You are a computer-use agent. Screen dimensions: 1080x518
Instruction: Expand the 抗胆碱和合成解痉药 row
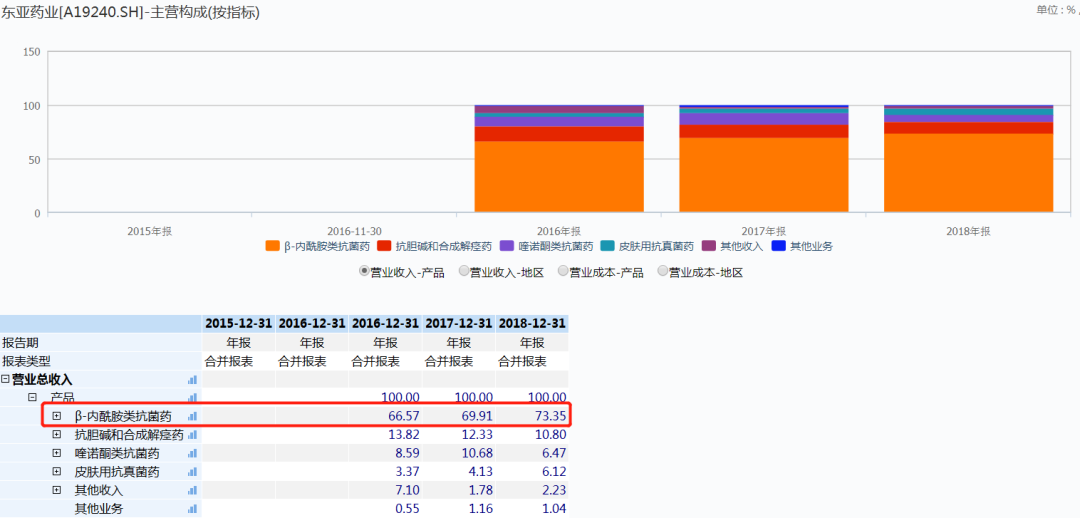tap(57, 435)
